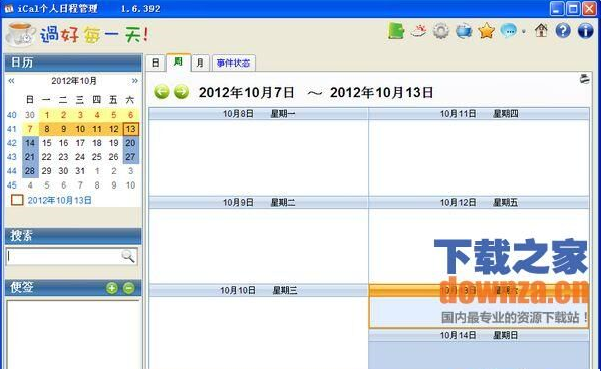This screenshot has height=371, width=603.
Task: Click the 2012年10月 month title
Action: pyautogui.click(x=74, y=81)
